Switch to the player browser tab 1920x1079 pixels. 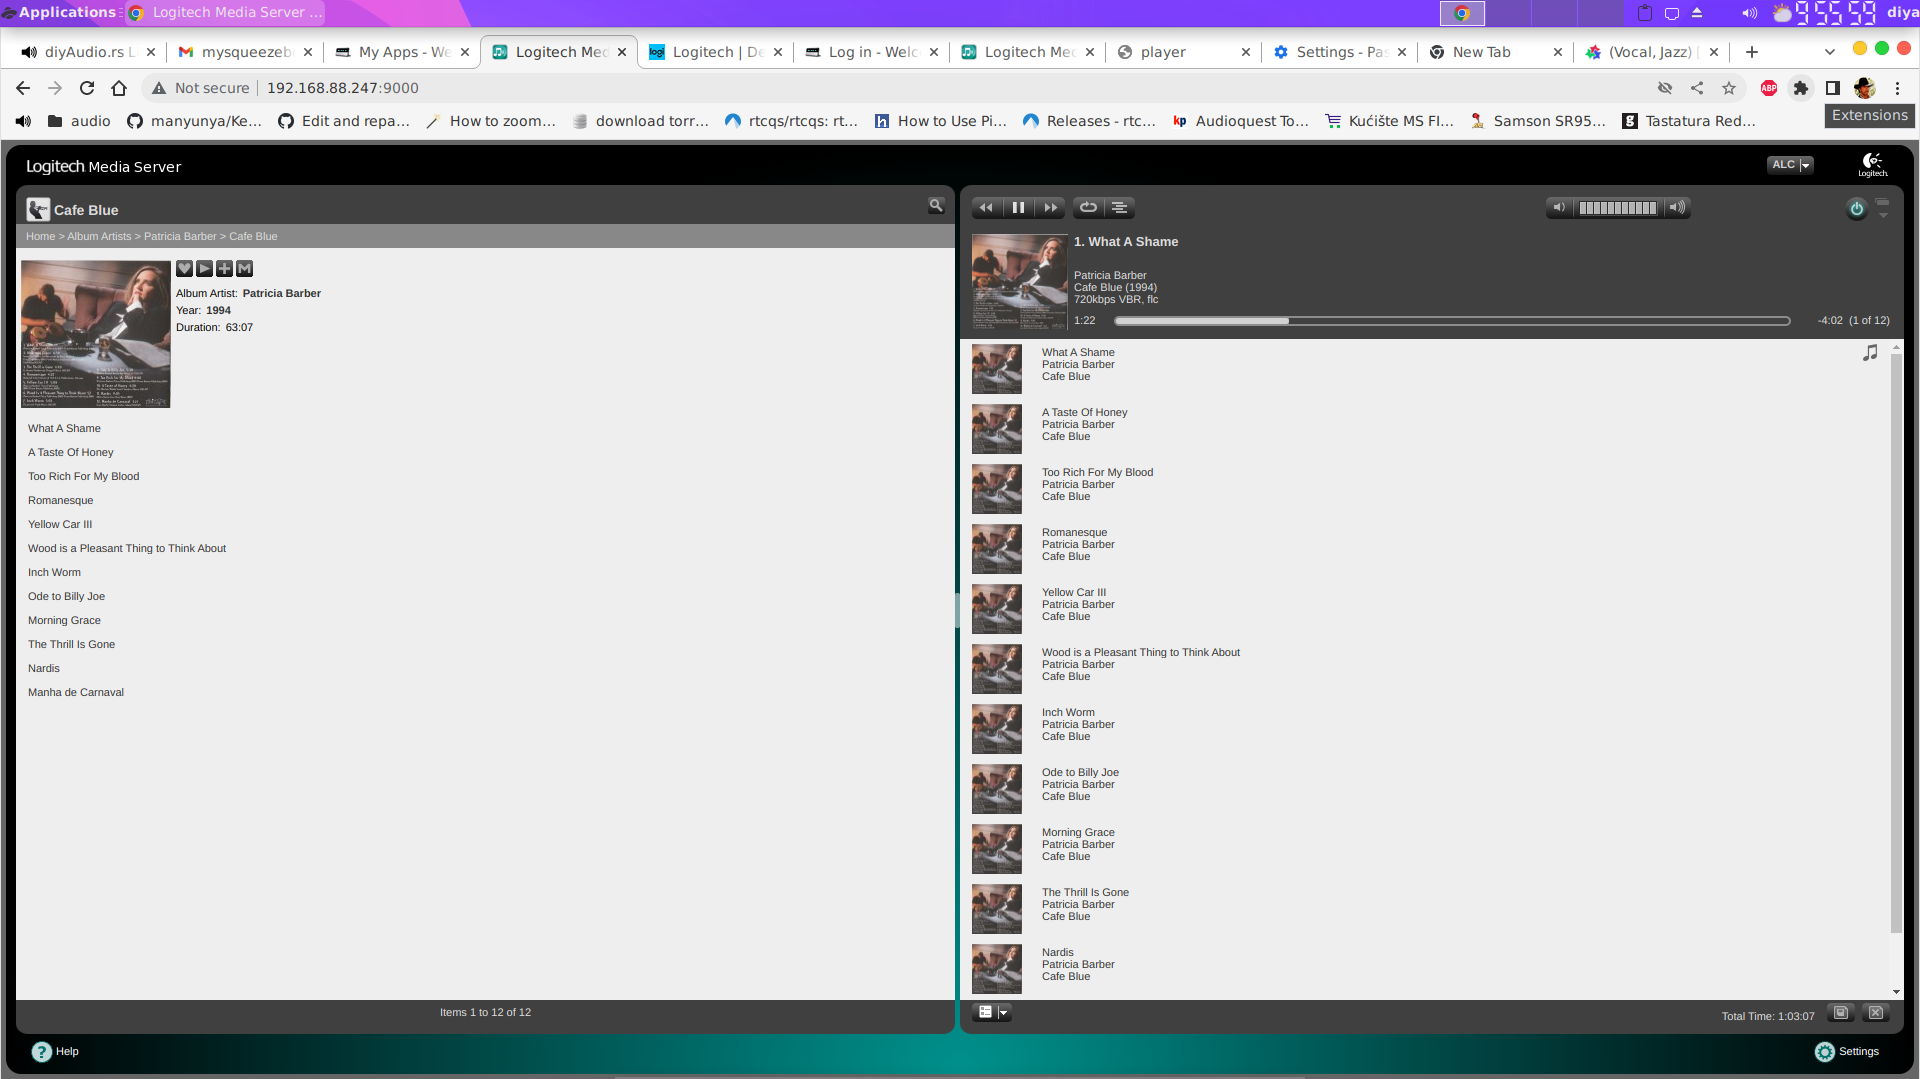(1184, 52)
